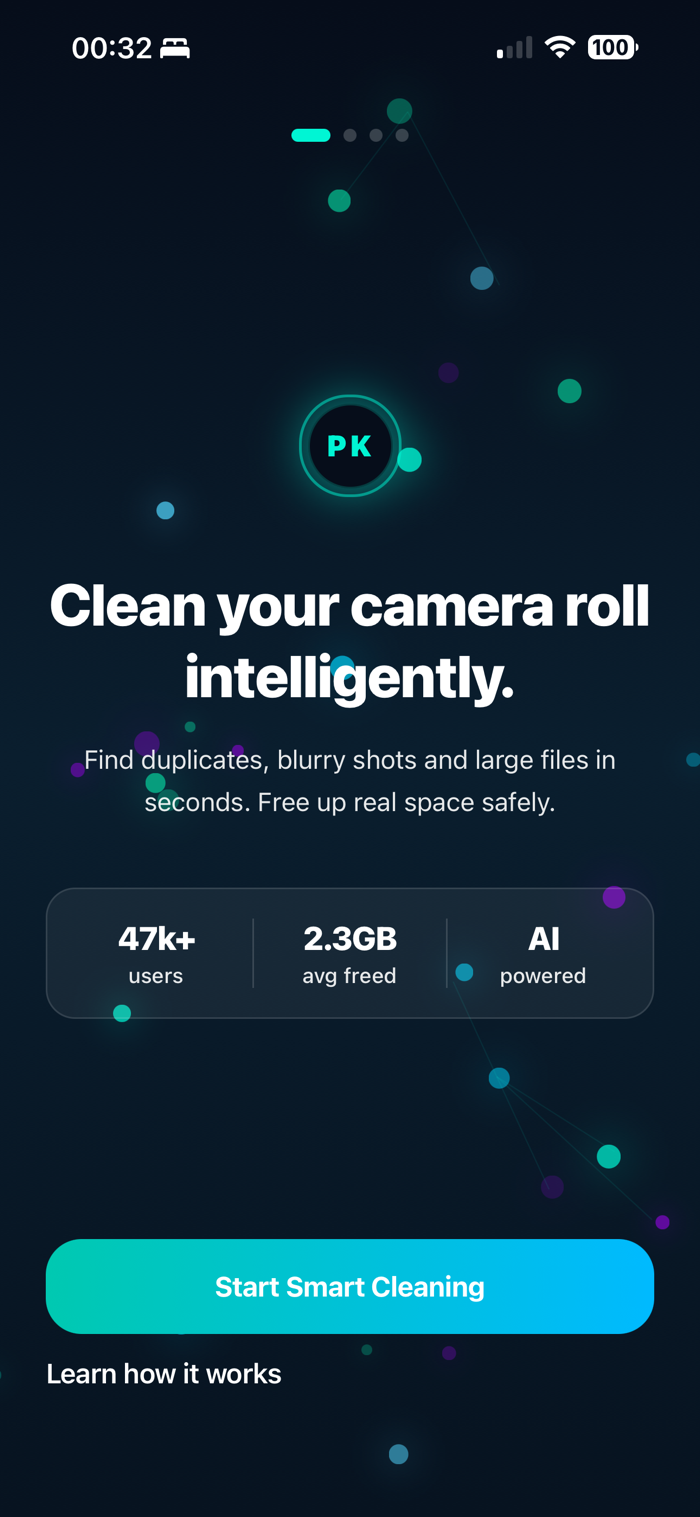700x1517 pixels.
Task: Jump to the last onboarding page dot
Action: 402,135
